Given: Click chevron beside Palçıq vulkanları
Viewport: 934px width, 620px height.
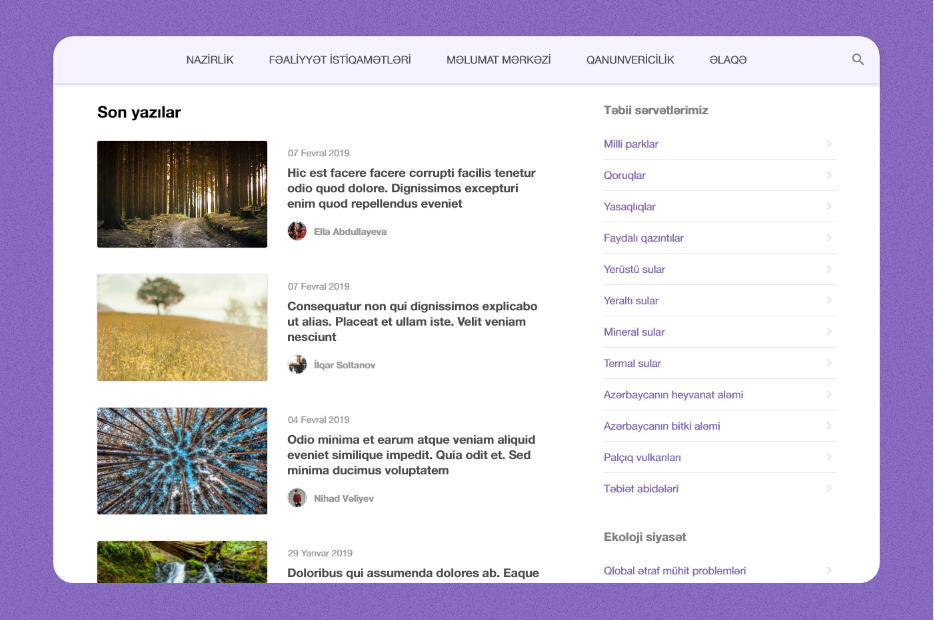Looking at the screenshot, I should coord(829,457).
